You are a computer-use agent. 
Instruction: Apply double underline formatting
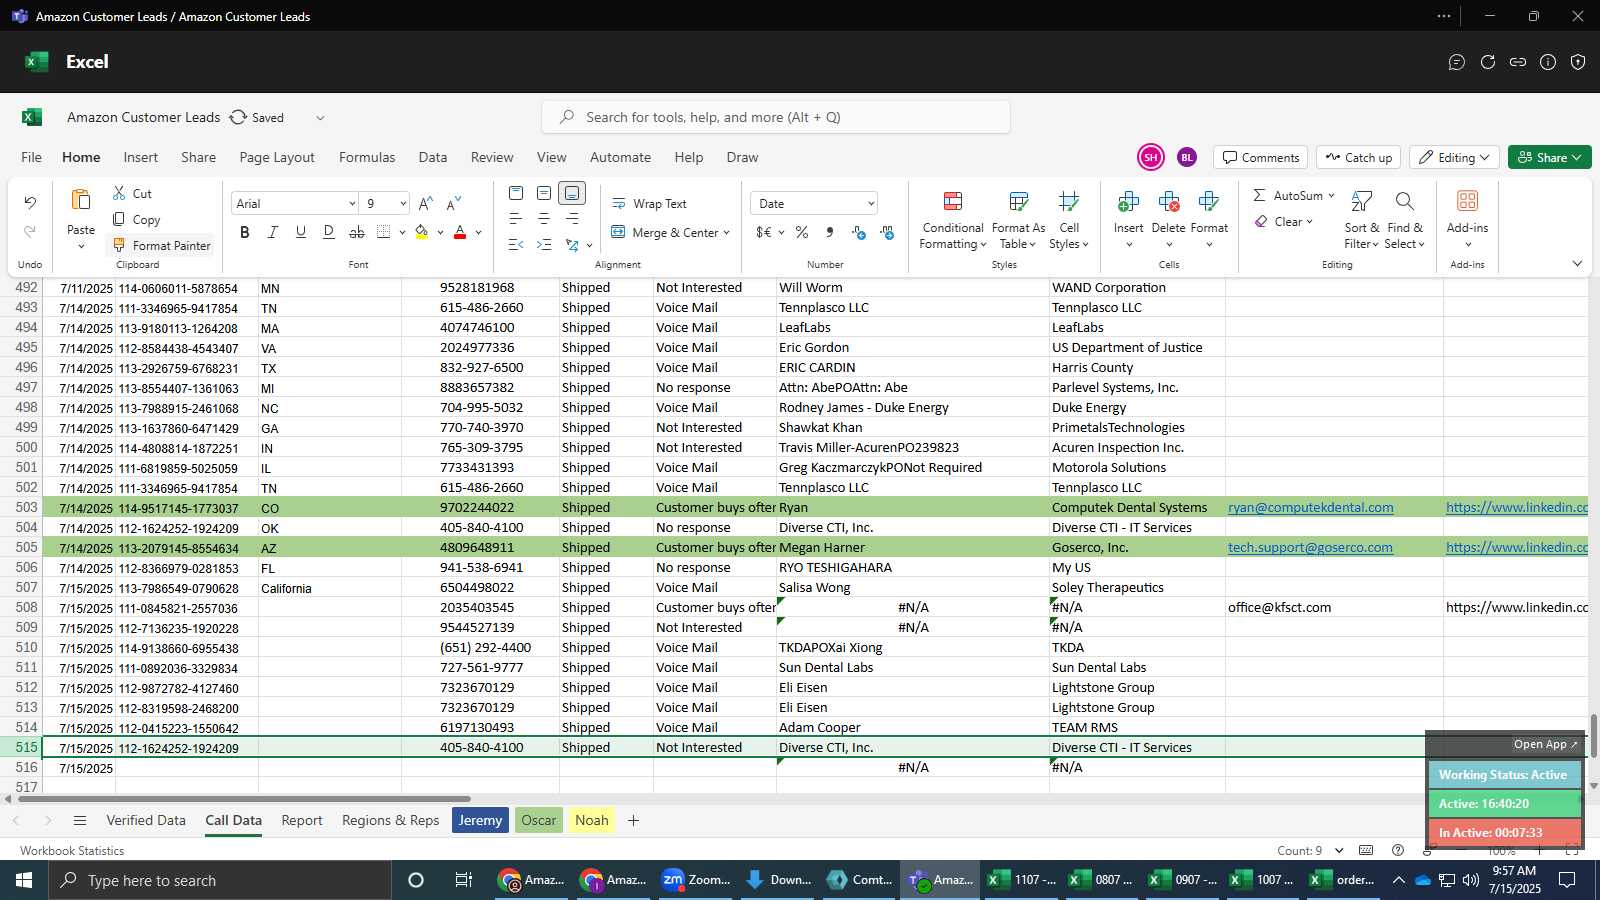[329, 232]
